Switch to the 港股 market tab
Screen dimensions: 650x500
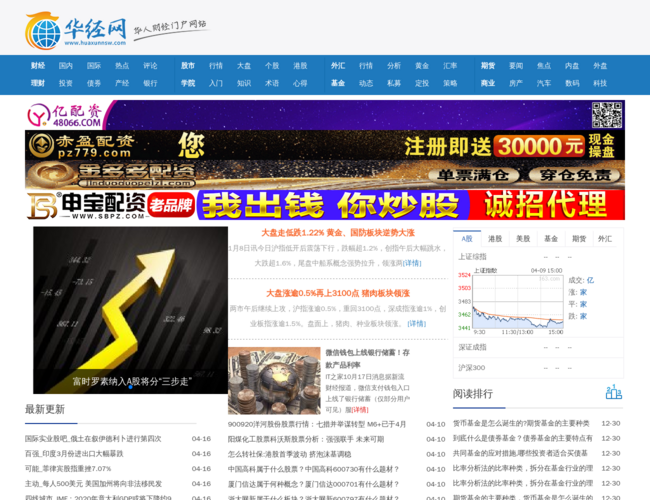tap(495, 238)
